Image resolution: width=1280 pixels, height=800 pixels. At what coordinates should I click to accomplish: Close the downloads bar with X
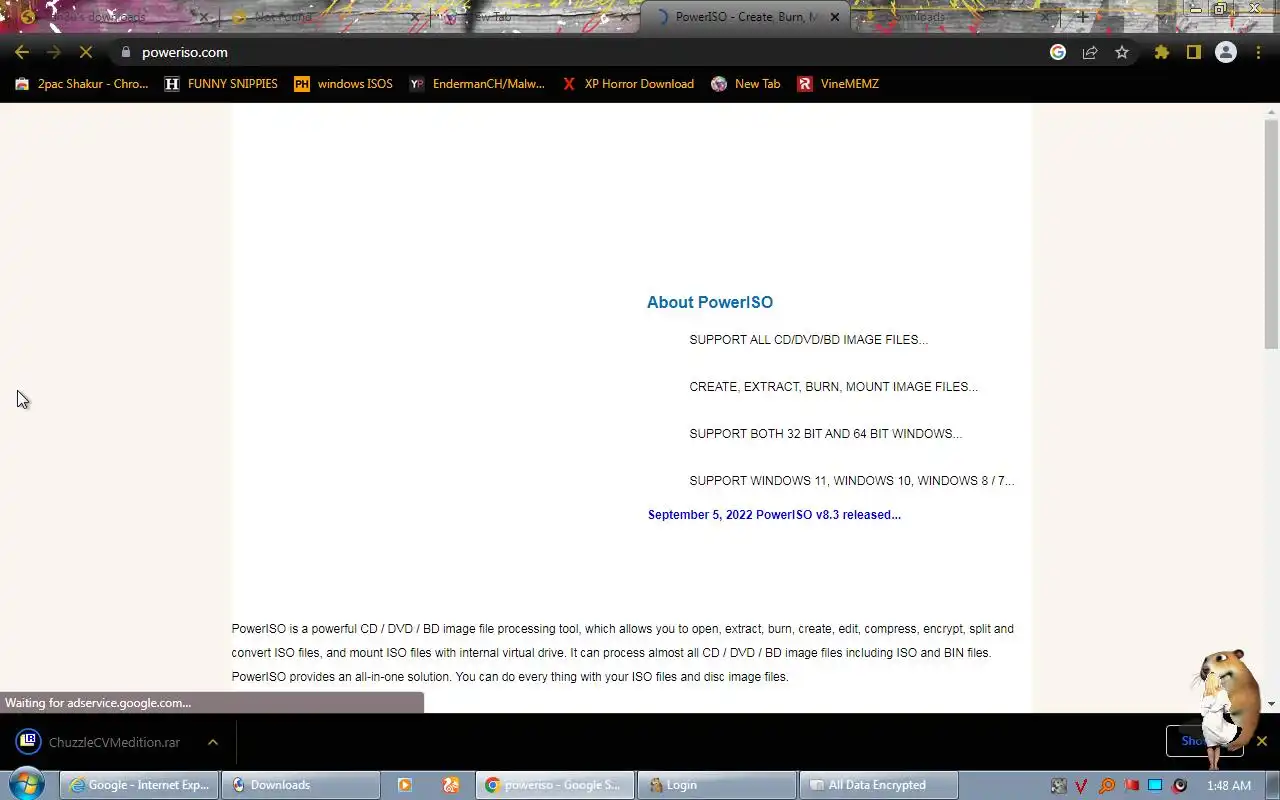pos(1261,741)
